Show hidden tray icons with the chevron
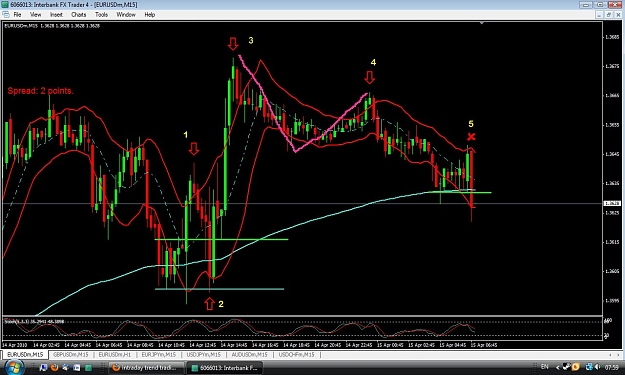 (x=557, y=367)
